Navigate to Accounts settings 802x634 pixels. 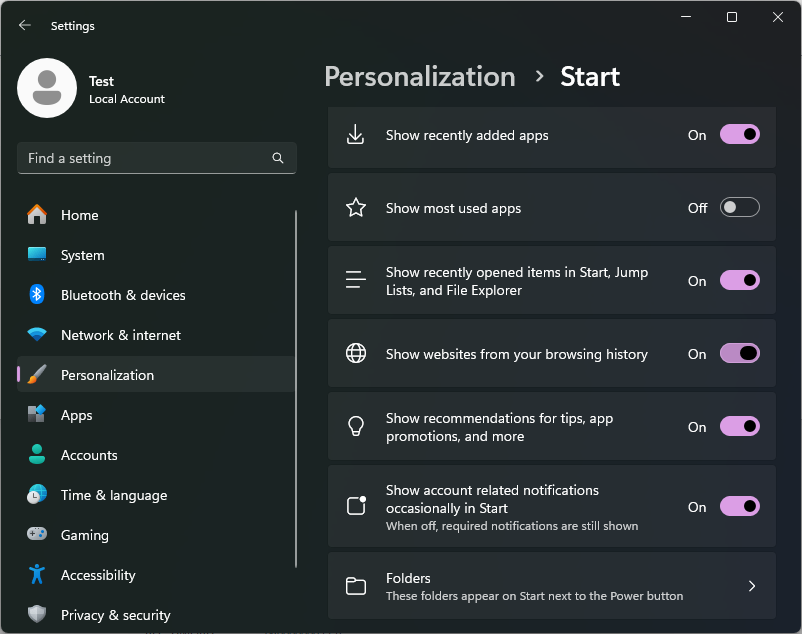[x=156, y=455]
